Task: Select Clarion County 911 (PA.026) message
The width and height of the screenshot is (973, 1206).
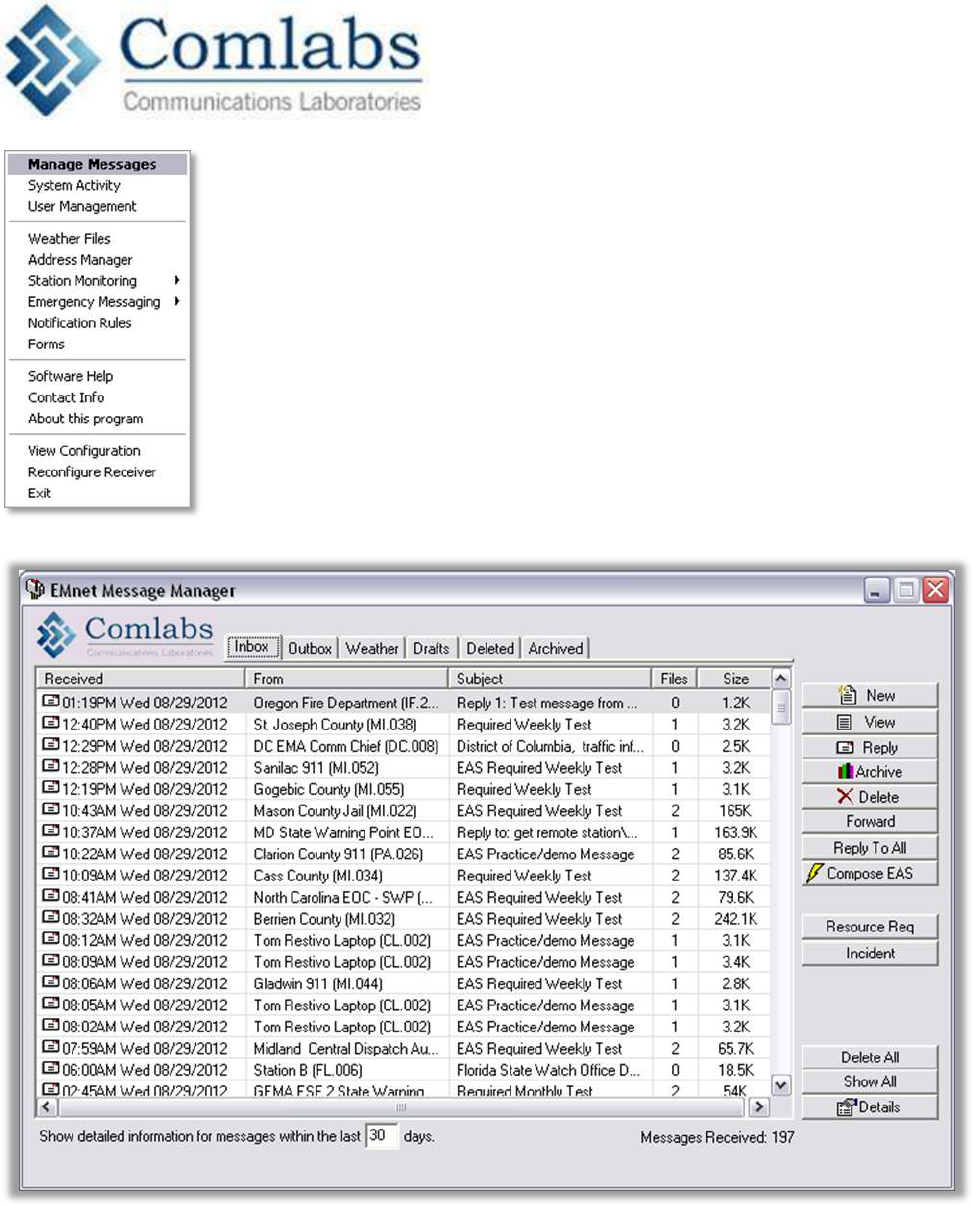Action: click(x=404, y=854)
